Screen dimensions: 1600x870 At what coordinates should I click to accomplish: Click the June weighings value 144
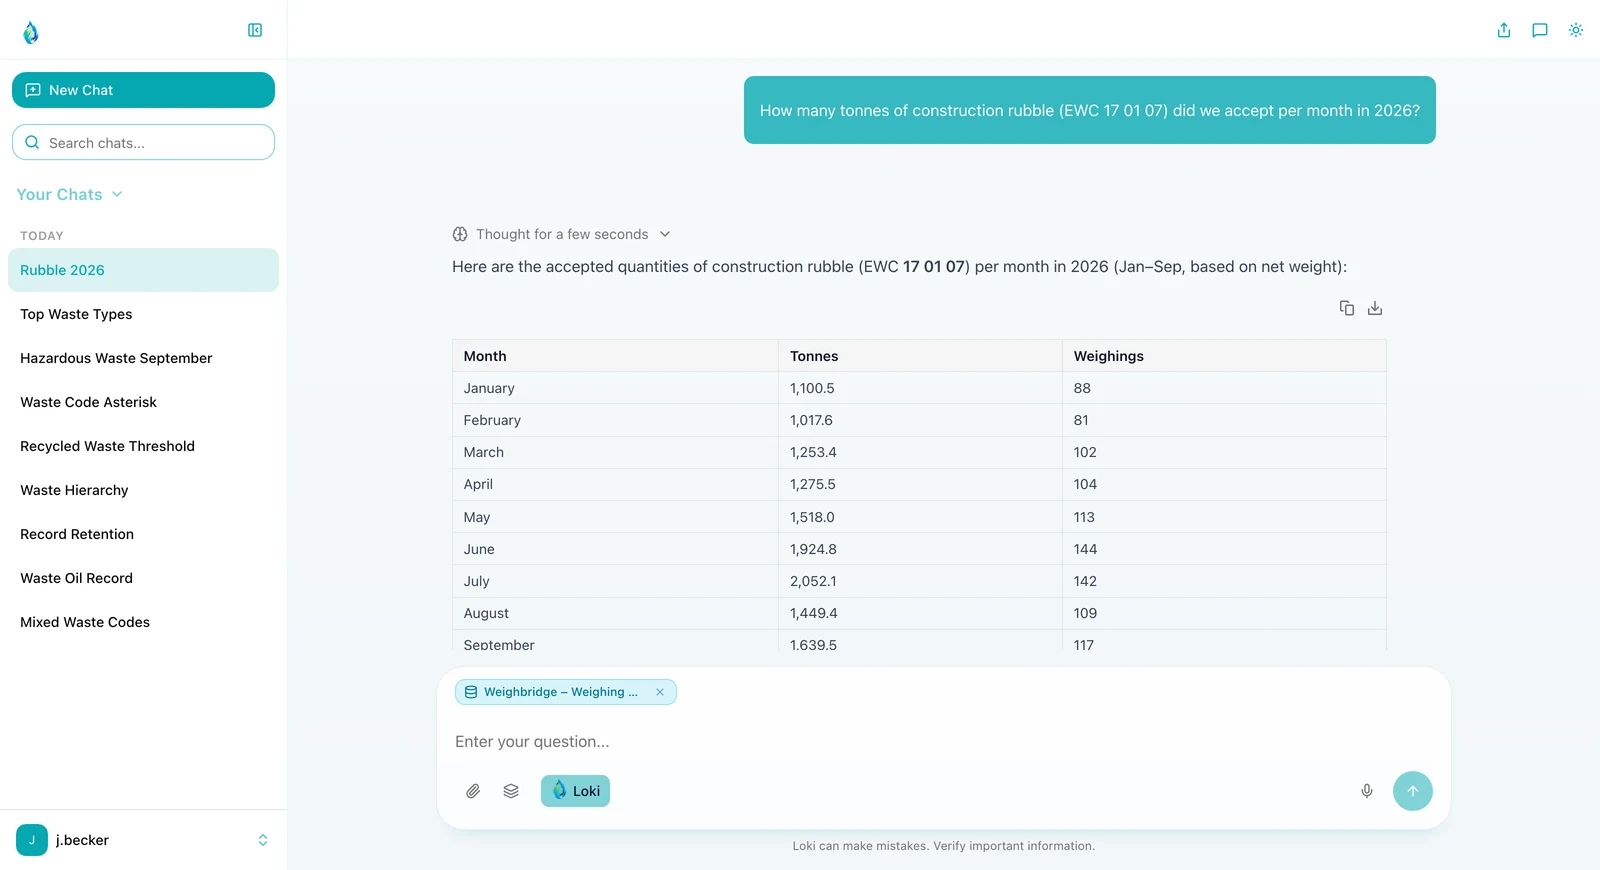[1085, 549]
